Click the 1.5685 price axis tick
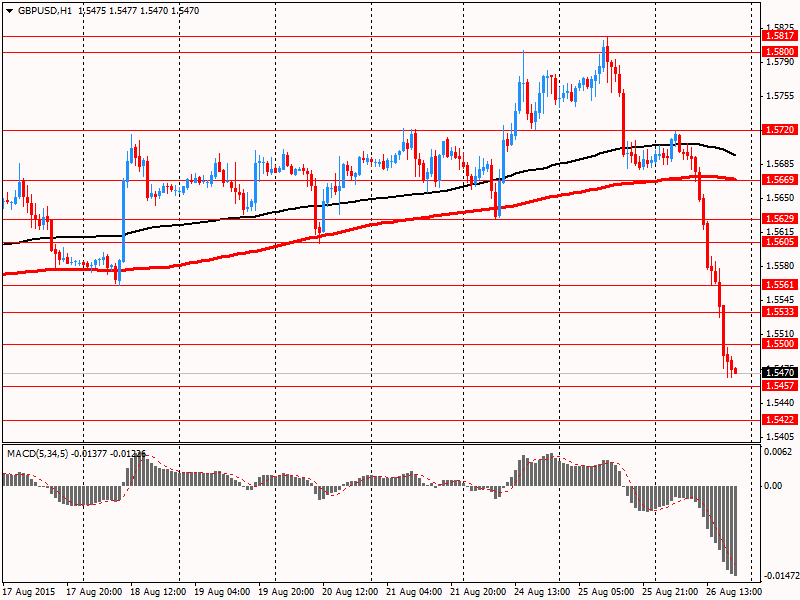800x600 pixels. coord(780,164)
